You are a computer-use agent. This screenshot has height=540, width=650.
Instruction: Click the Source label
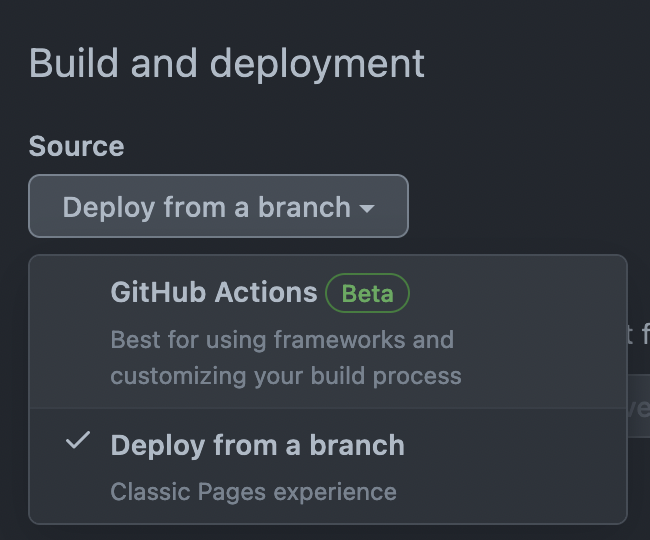point(76,146)
